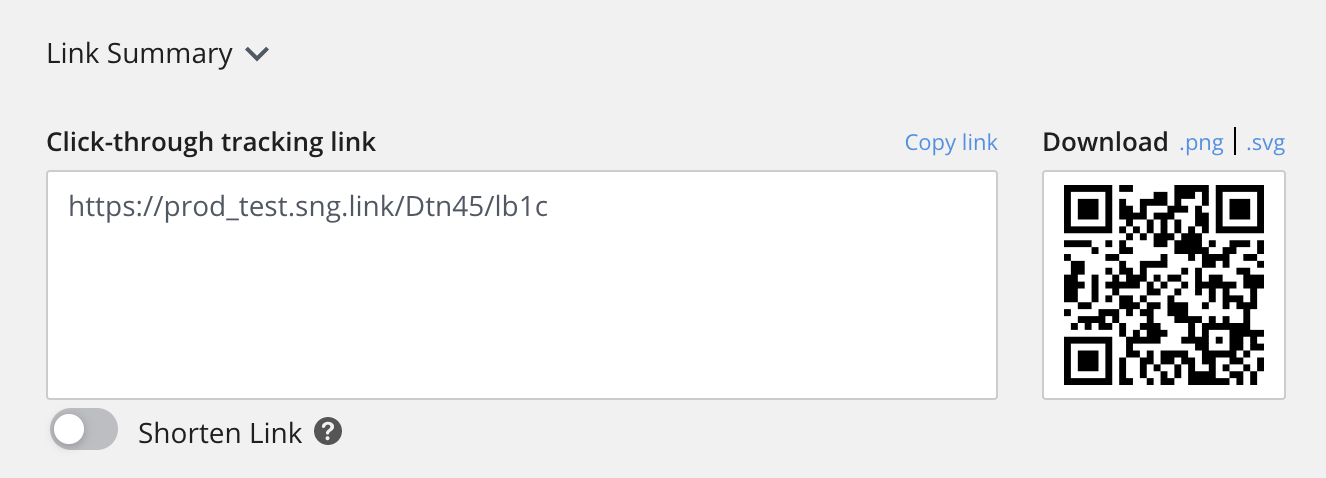
Task: Download the QR code as .png
Action: pos(1201,143)
